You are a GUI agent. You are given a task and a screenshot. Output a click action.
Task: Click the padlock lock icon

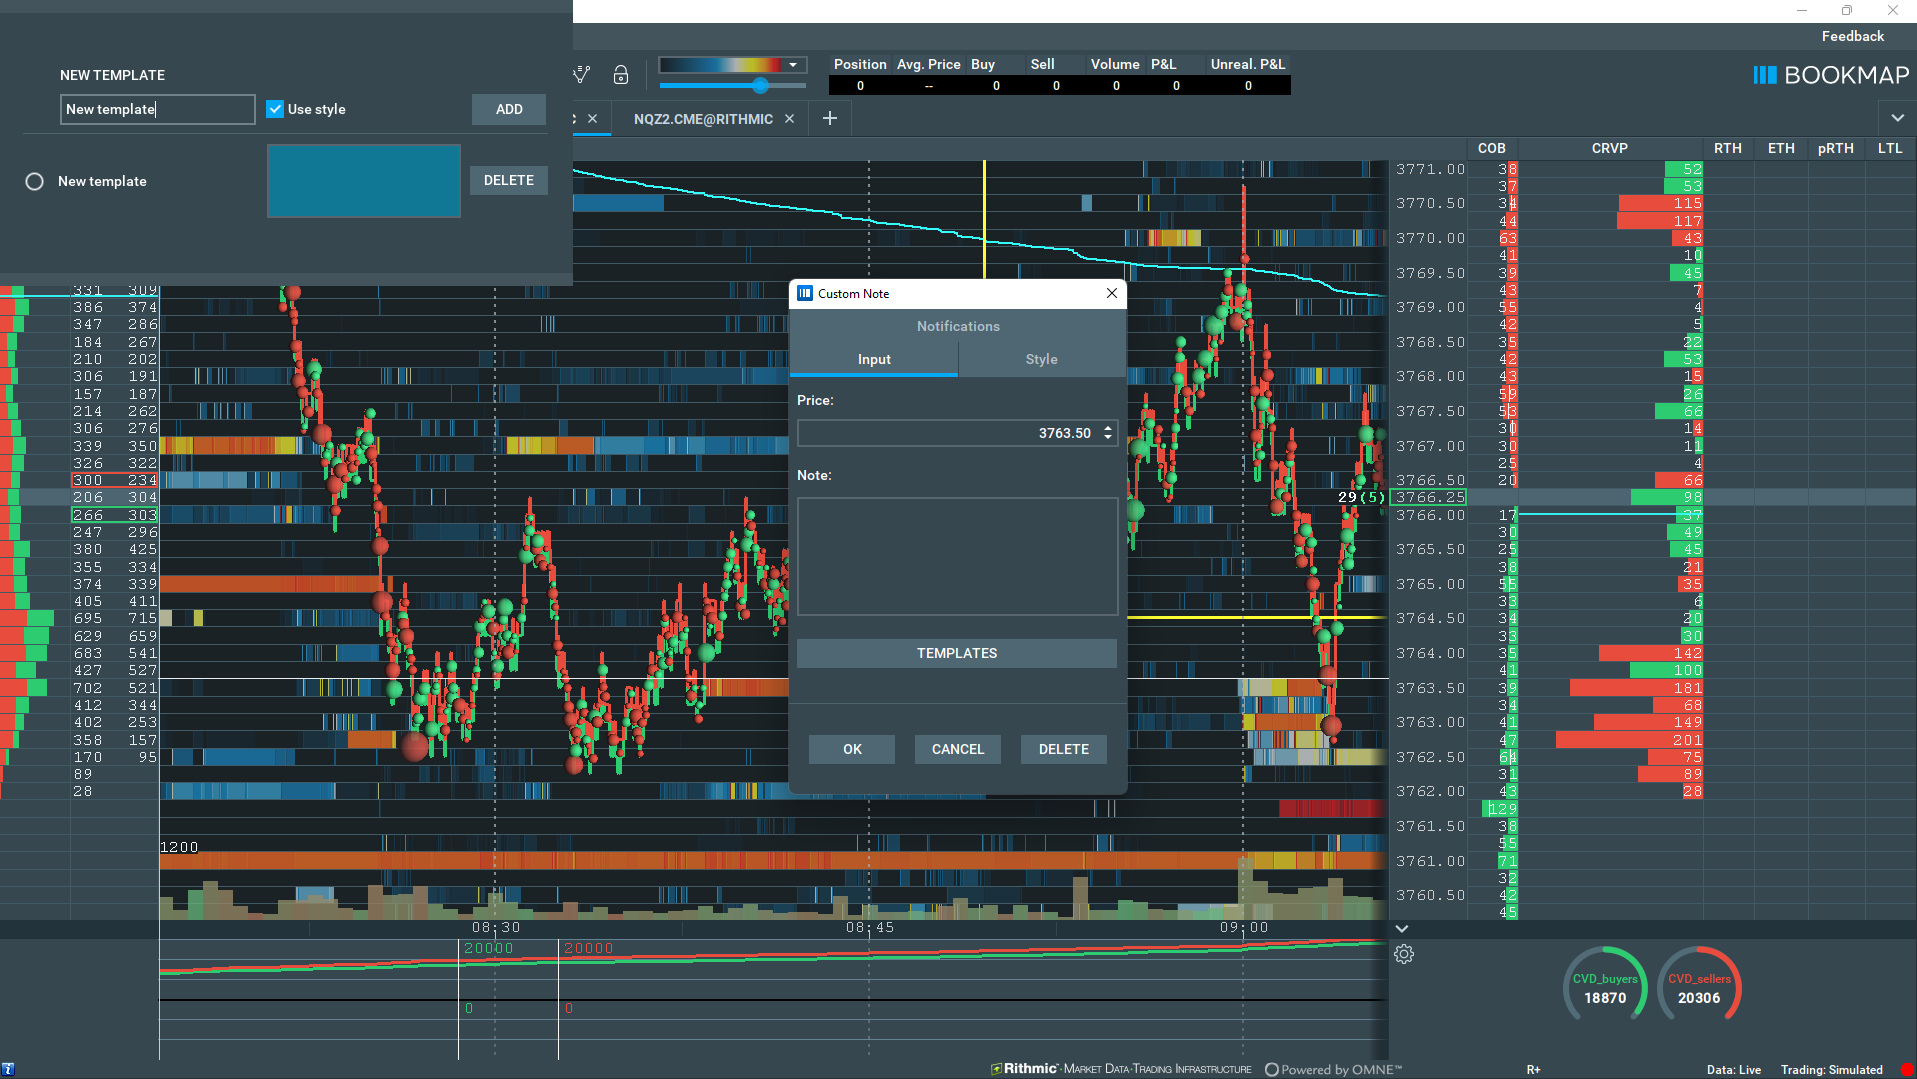click(621, 75)
